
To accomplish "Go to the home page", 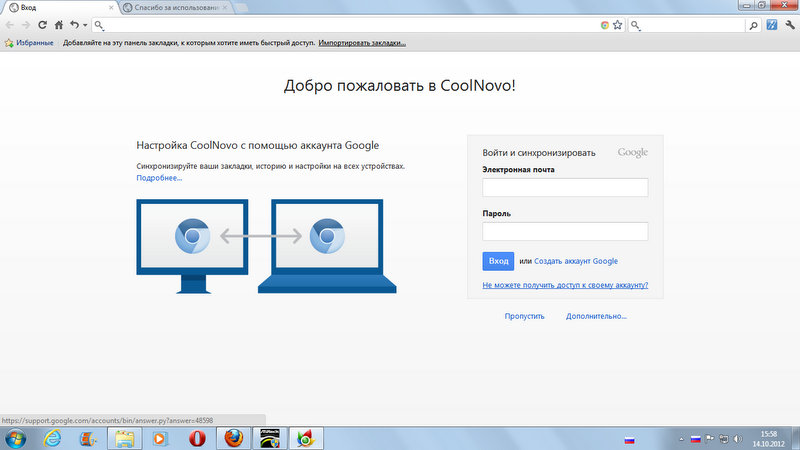I will (x=59, y=25).
